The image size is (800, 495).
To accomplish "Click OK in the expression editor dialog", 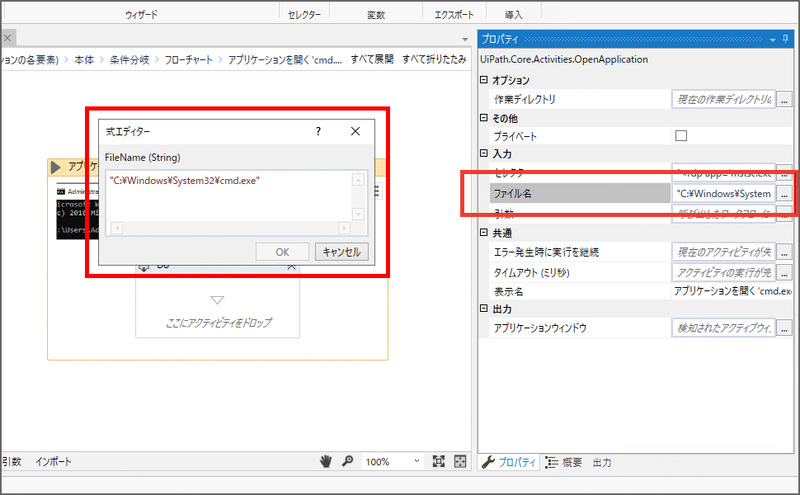I will (x=282, y=252).
